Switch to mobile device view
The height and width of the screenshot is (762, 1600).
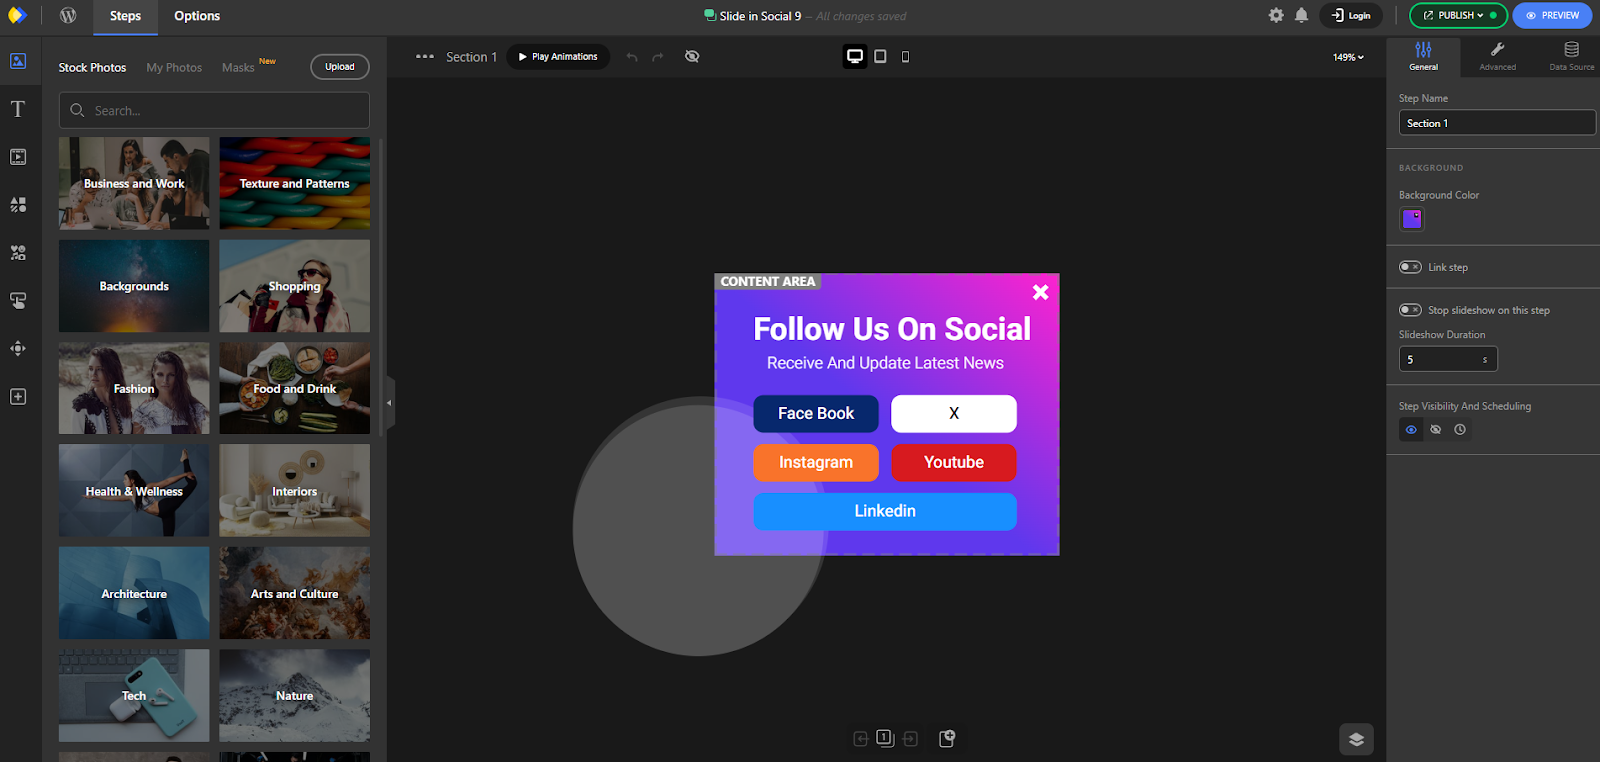click(x=905, y=57)
